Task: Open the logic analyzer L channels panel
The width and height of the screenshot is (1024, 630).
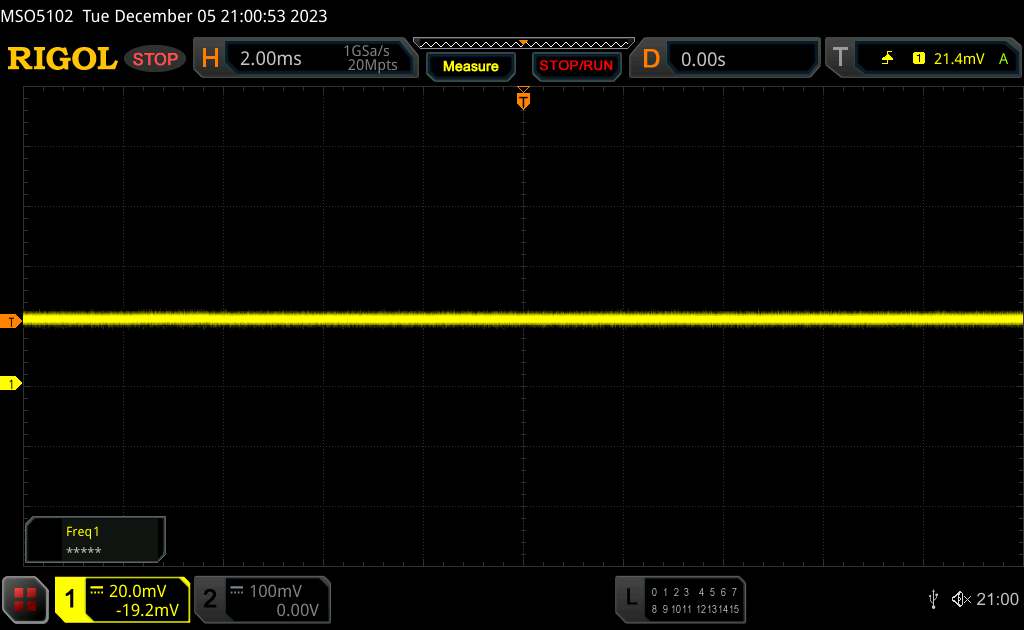Action: point(680,599)
